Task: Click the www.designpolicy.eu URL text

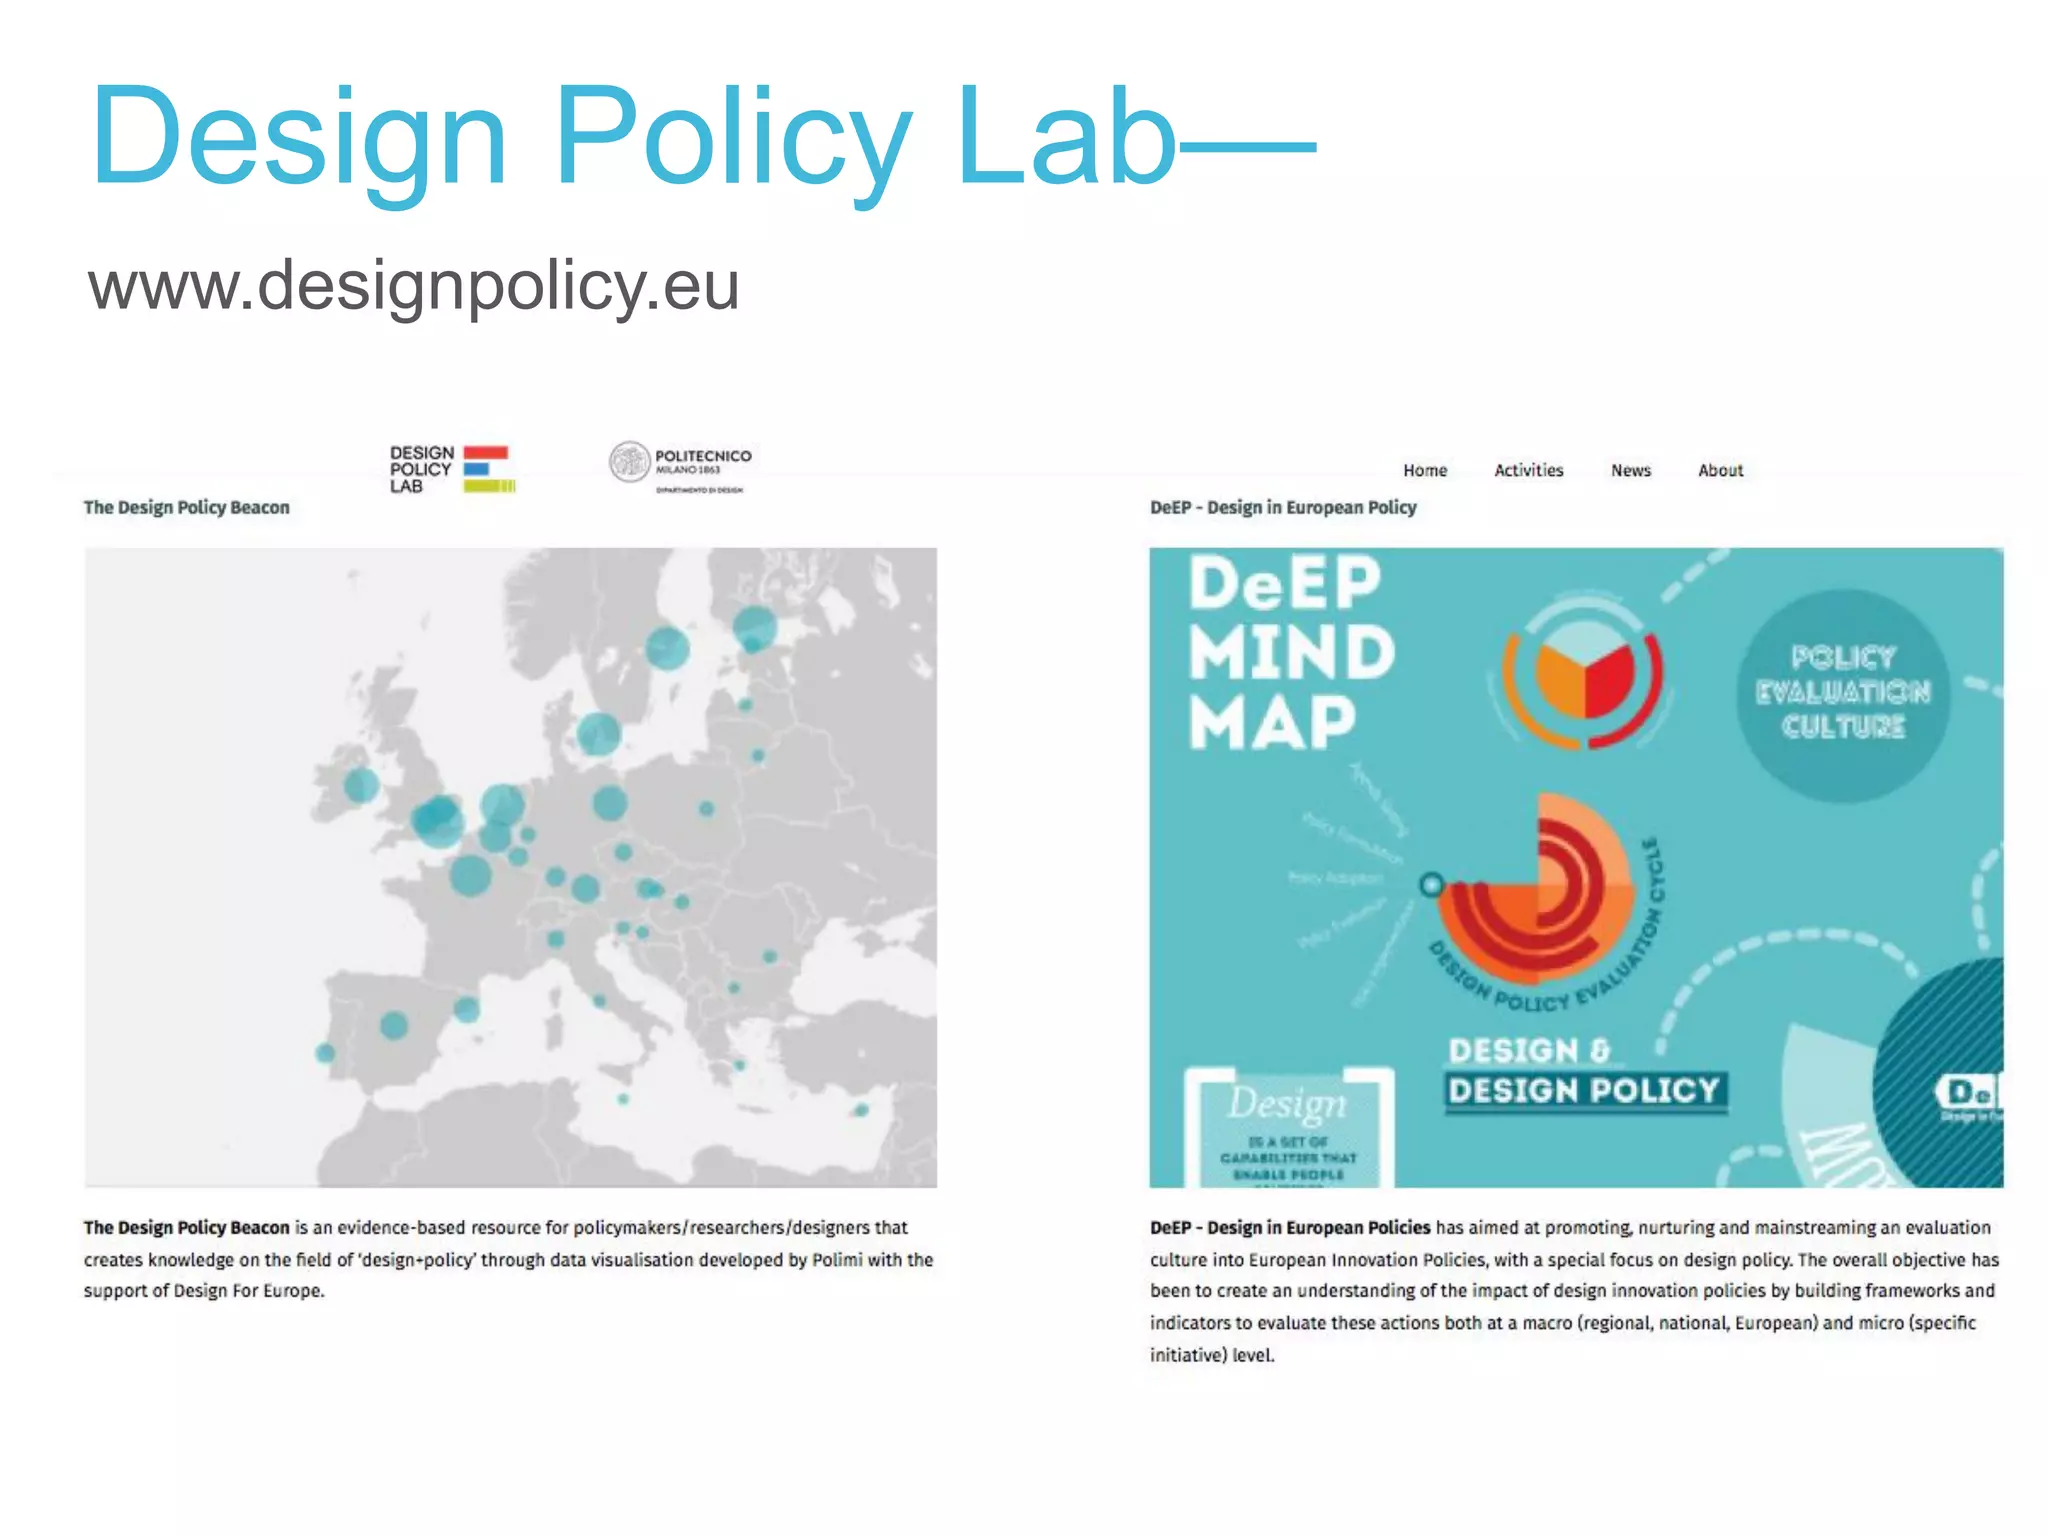Action: [x=413, y=286]
